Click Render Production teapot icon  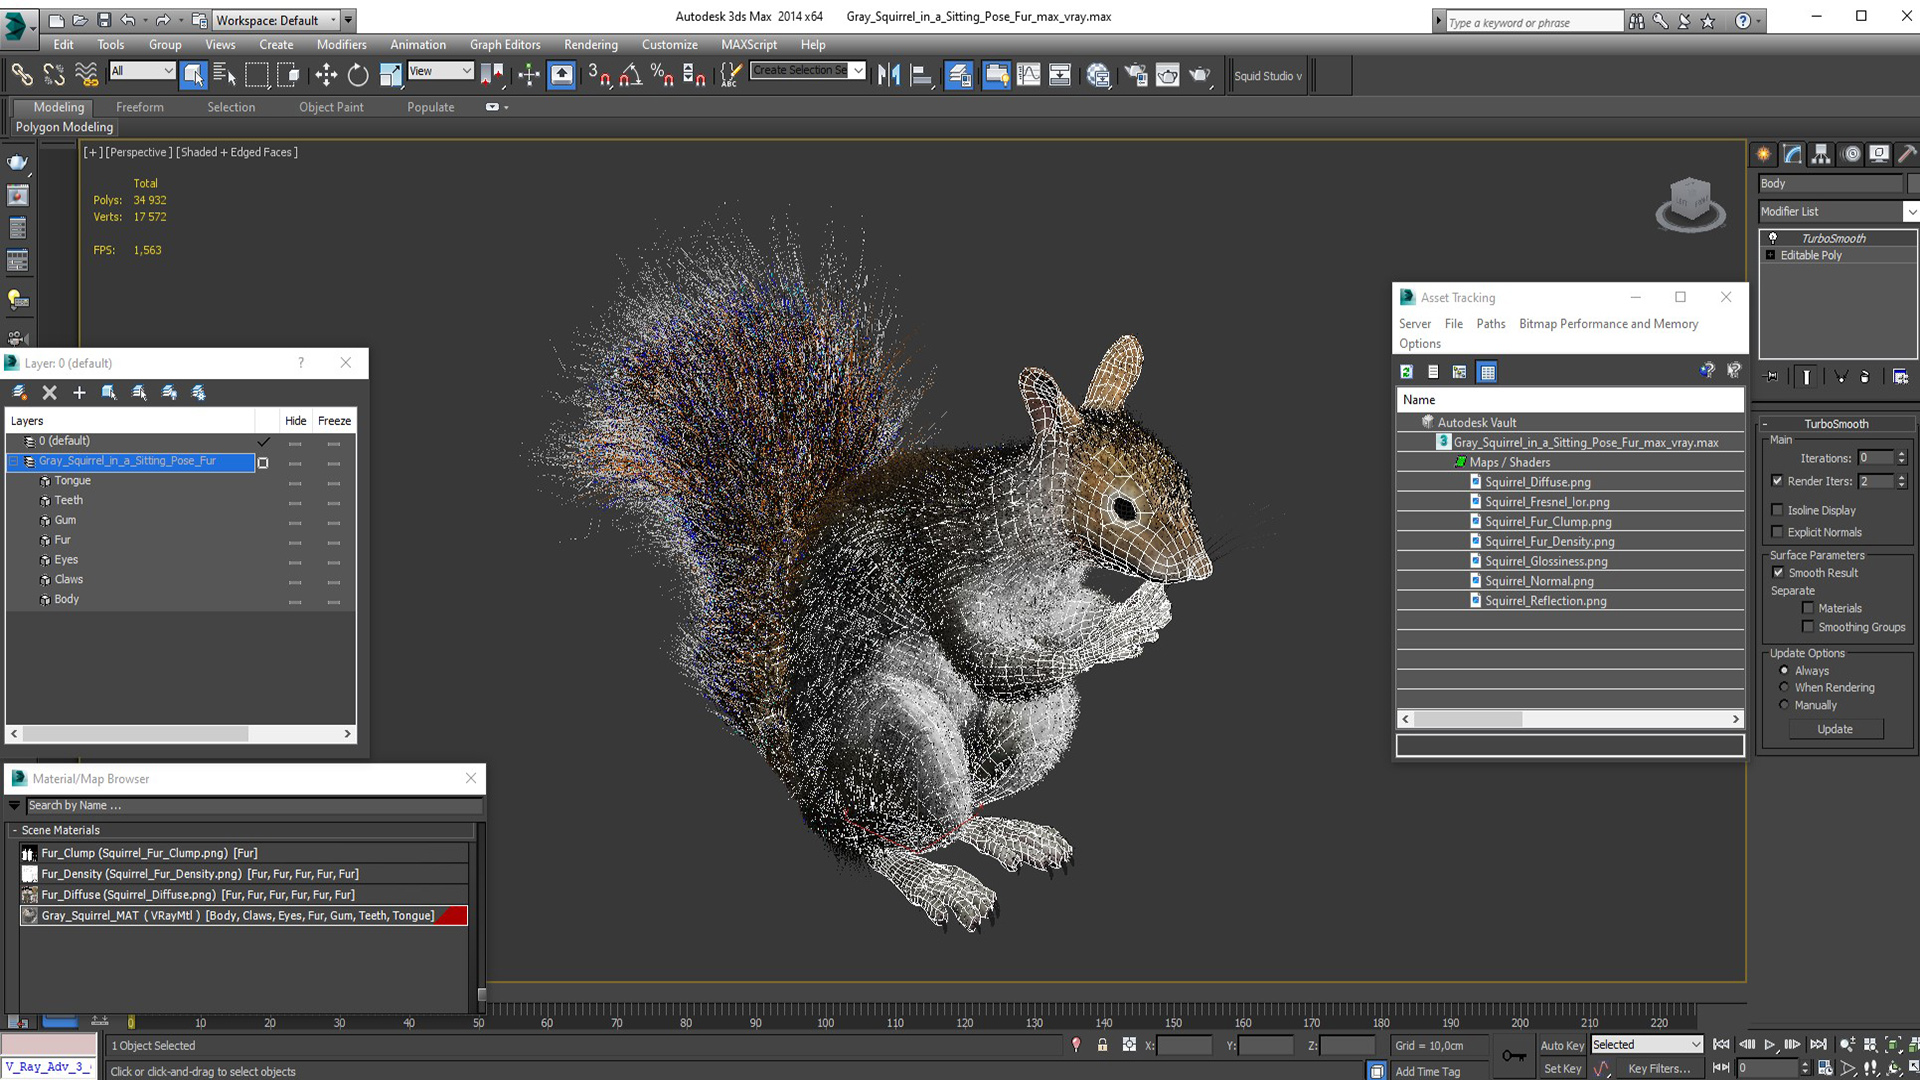[x=1199, y=75]
